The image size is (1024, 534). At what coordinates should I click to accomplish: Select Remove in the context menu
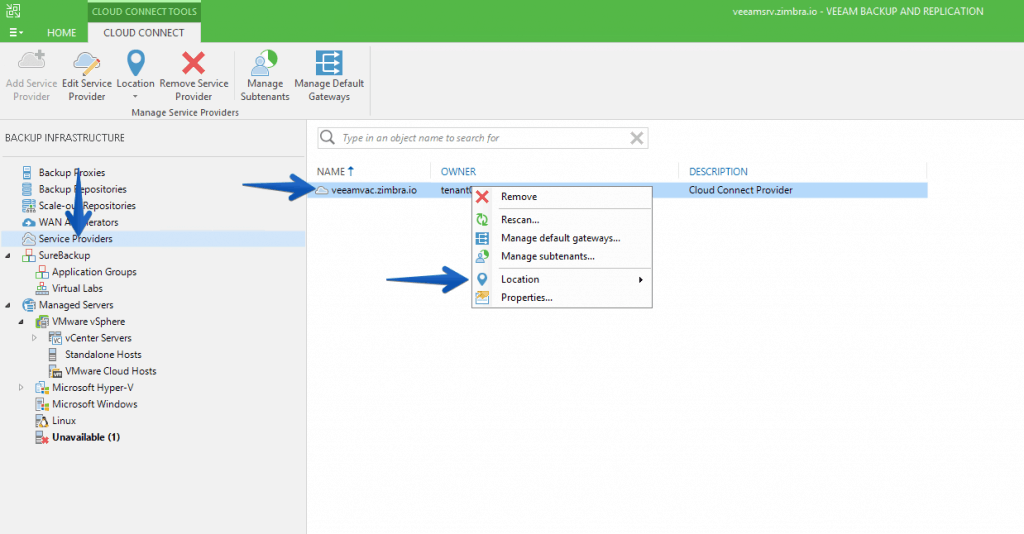coord(518,197)
